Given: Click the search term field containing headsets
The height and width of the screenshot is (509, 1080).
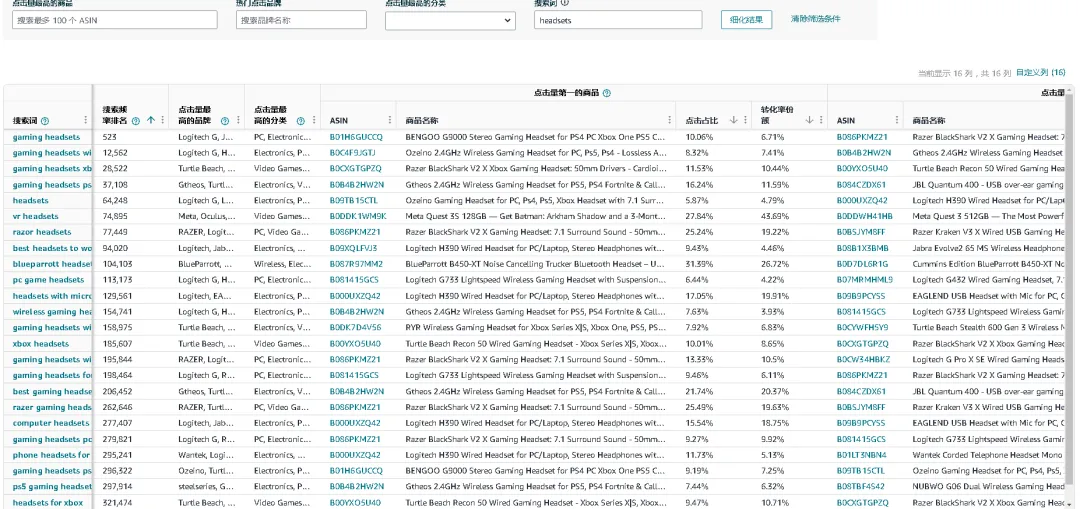Looking at the screenshot, I should click(x=617, y=20).
